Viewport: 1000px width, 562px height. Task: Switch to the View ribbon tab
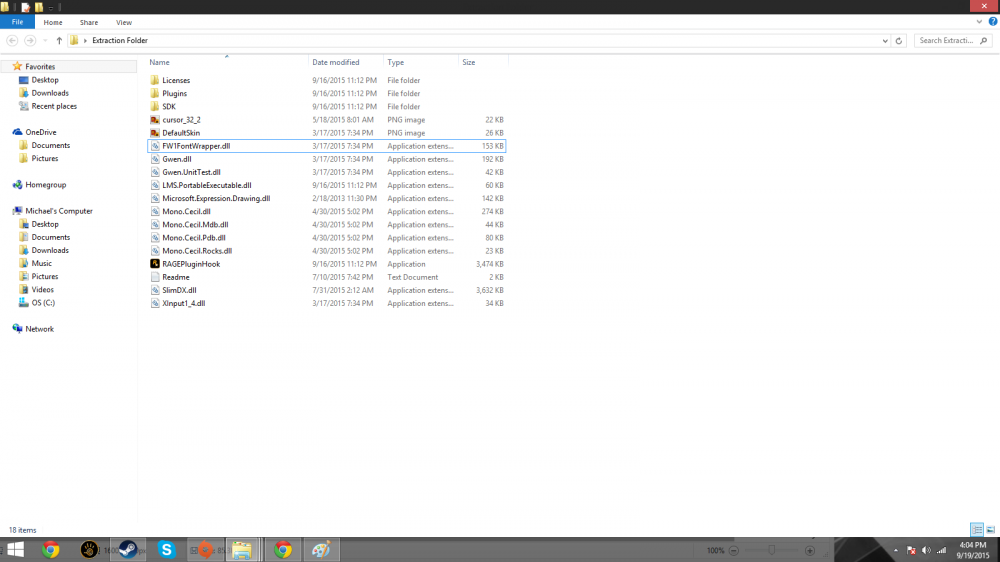pyautogui.click(x=124, y=22)
